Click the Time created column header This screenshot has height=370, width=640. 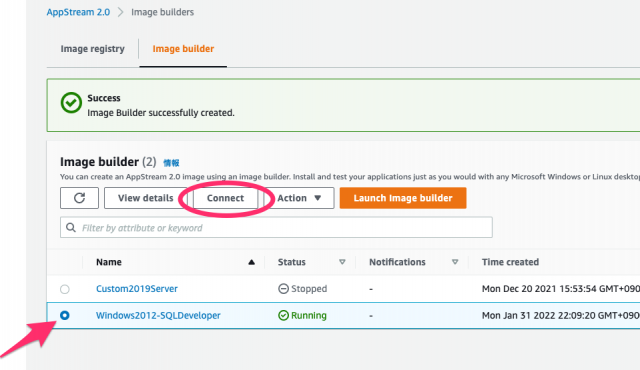[510, 262]
